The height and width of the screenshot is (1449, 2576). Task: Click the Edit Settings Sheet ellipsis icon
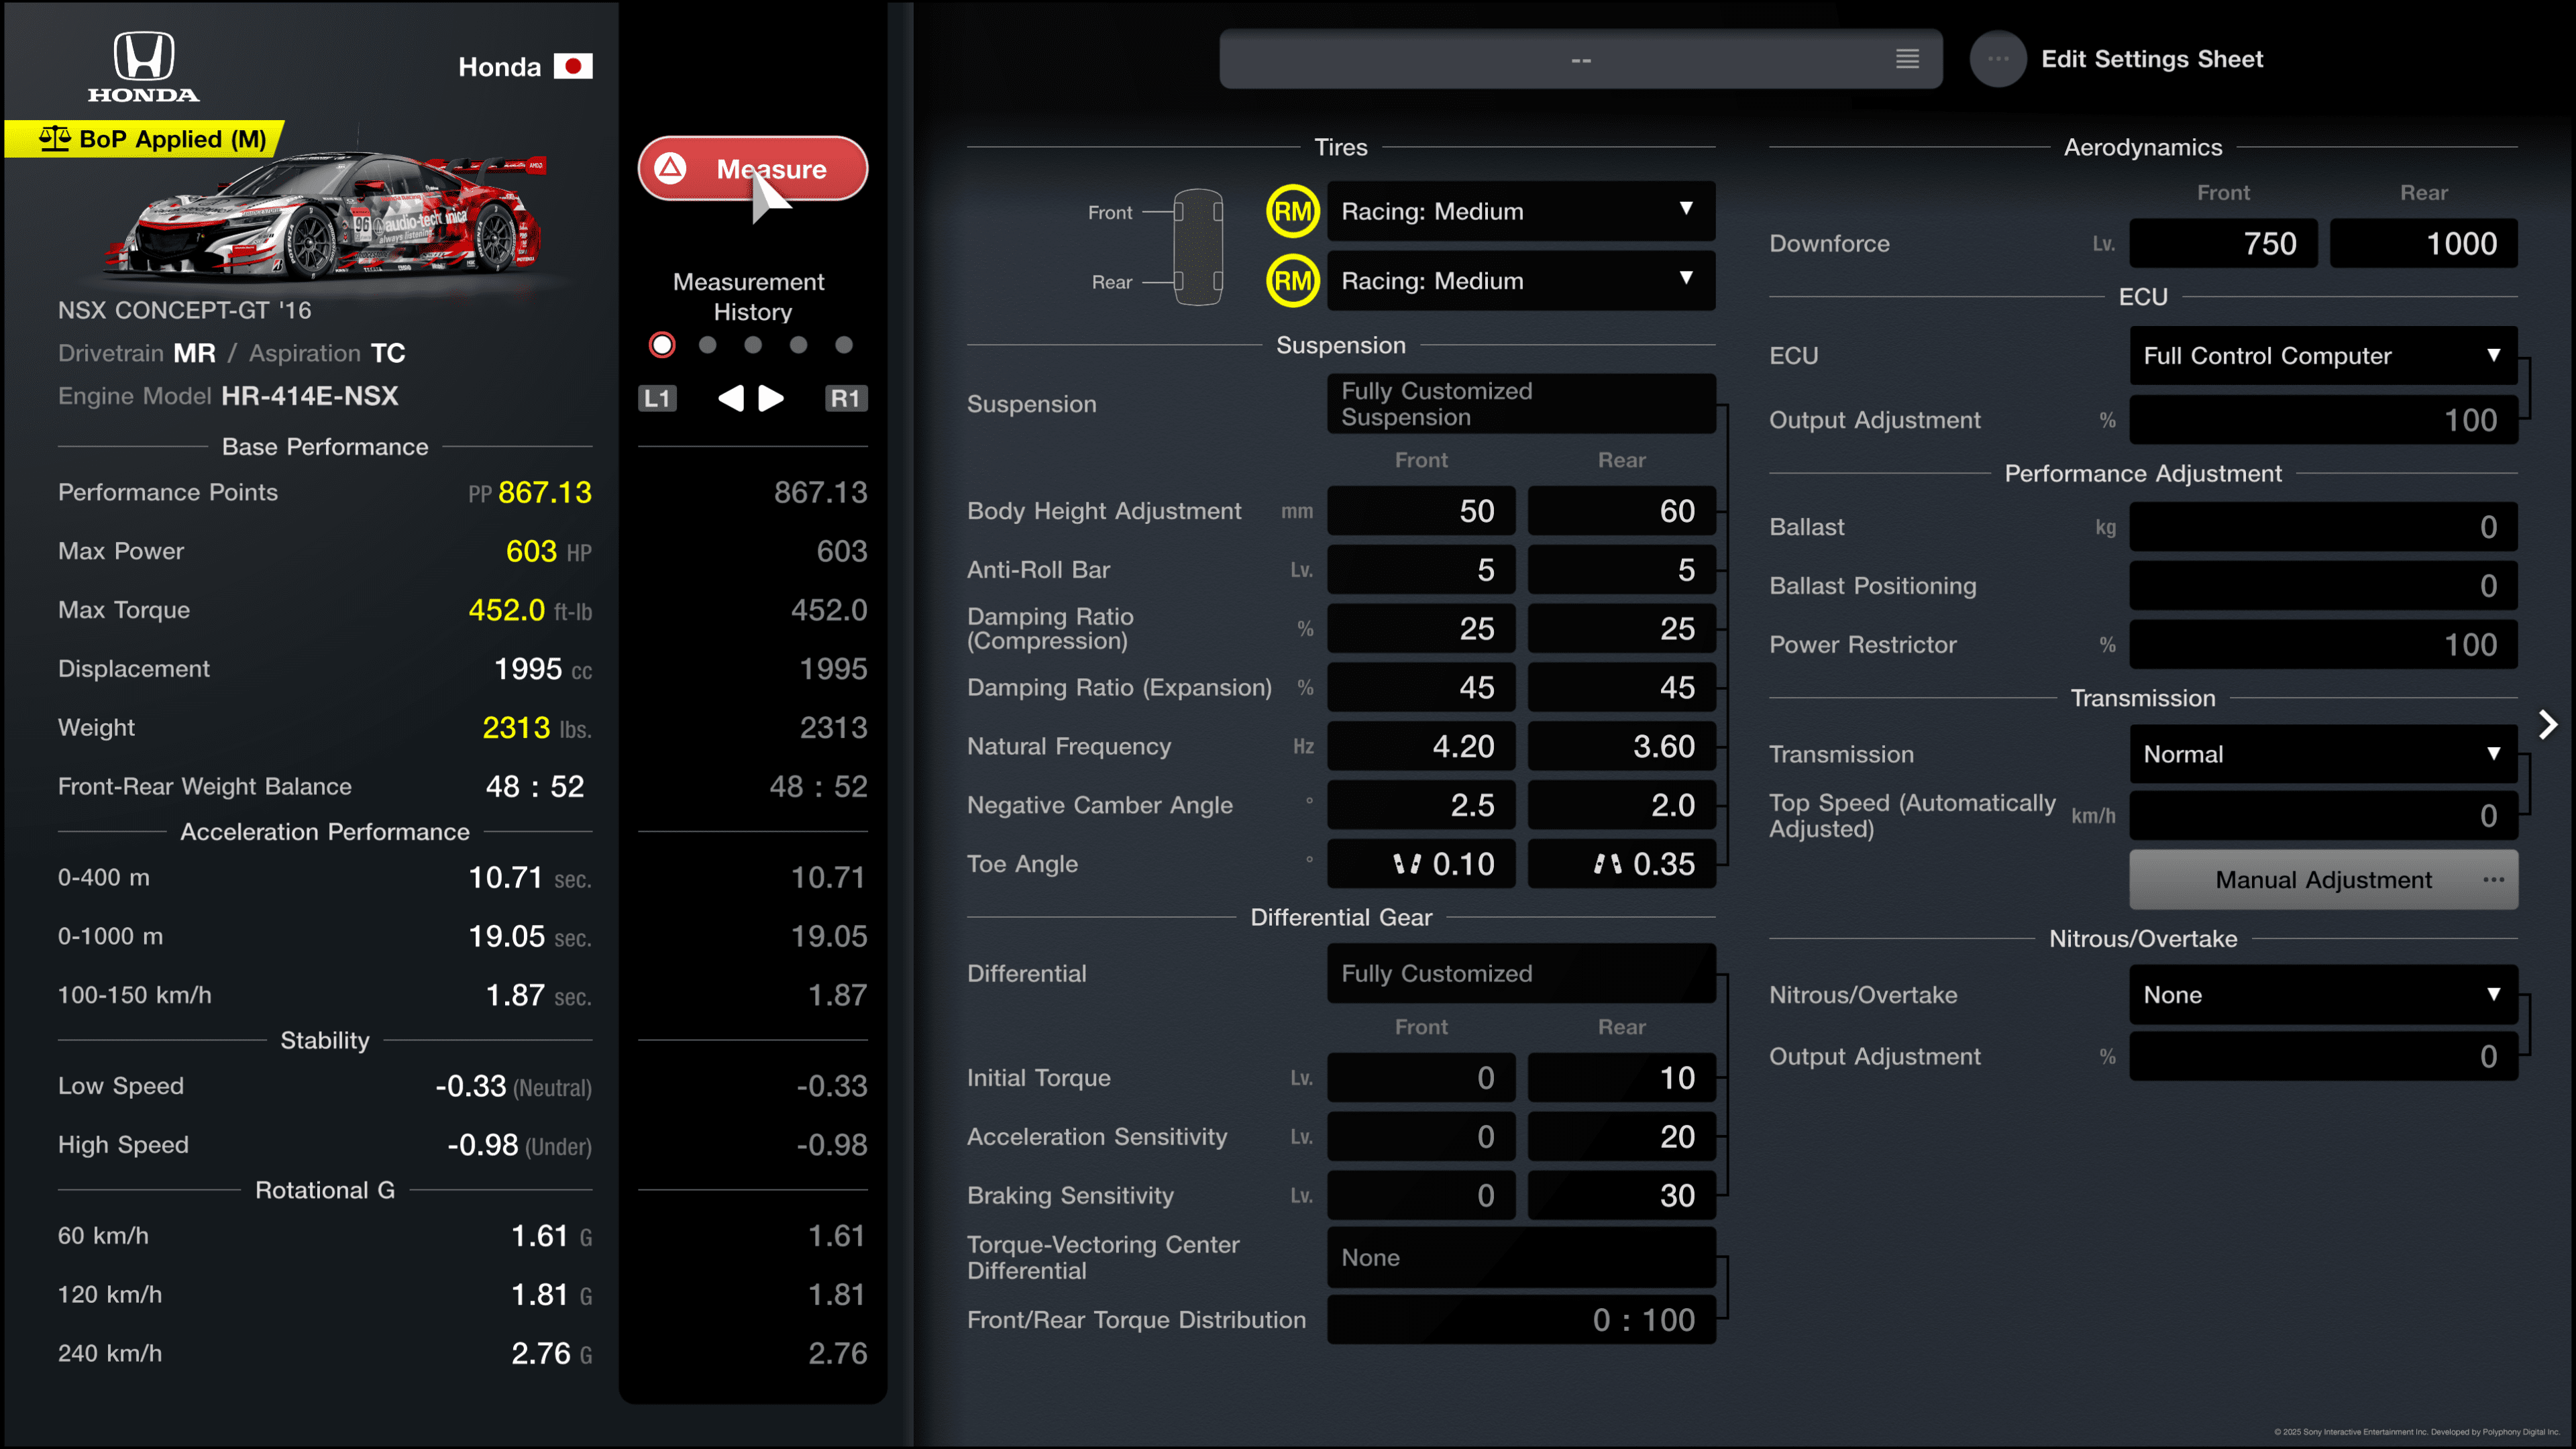(1998, 59)
